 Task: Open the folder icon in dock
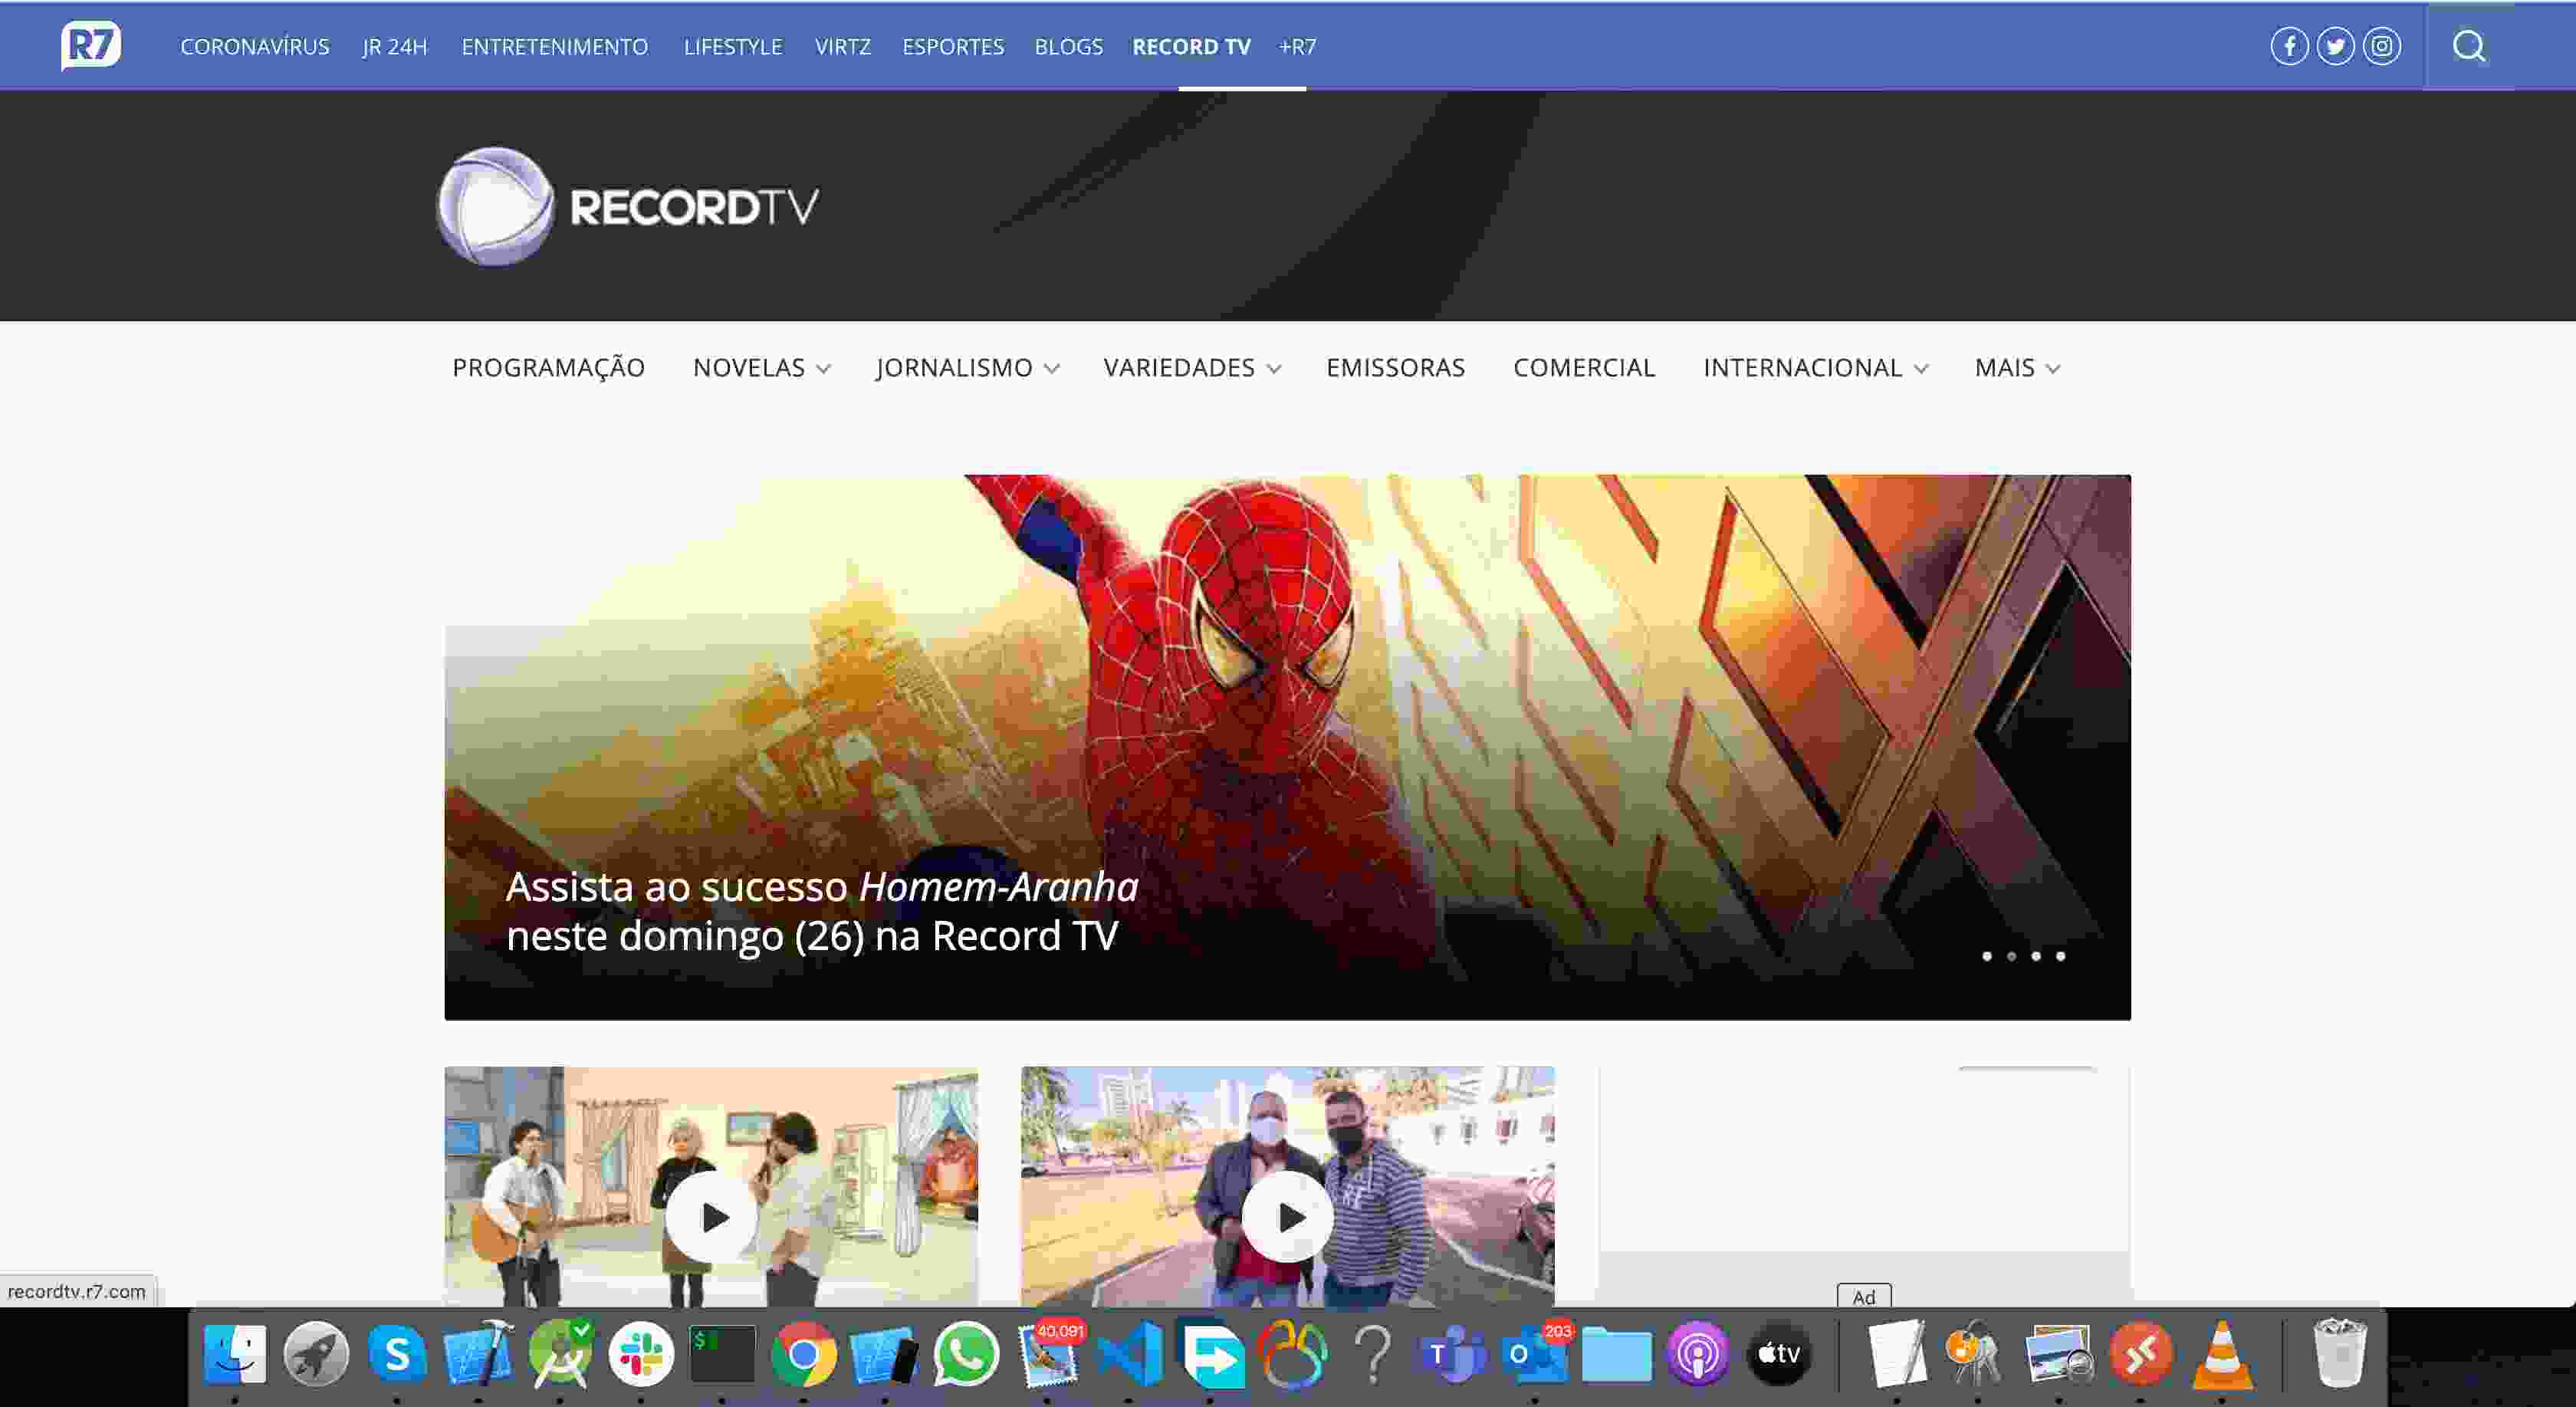tap(1616, 1355)
